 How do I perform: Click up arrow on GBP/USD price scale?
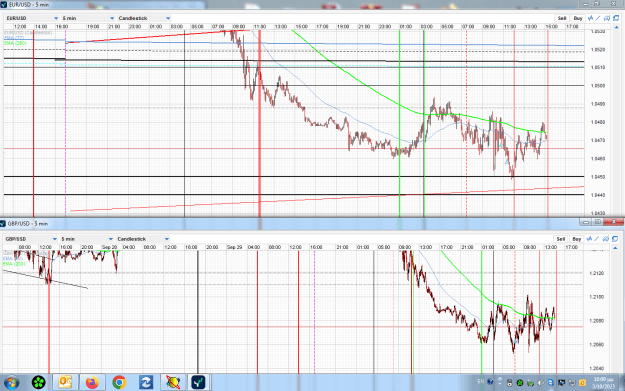coord(615,248)
